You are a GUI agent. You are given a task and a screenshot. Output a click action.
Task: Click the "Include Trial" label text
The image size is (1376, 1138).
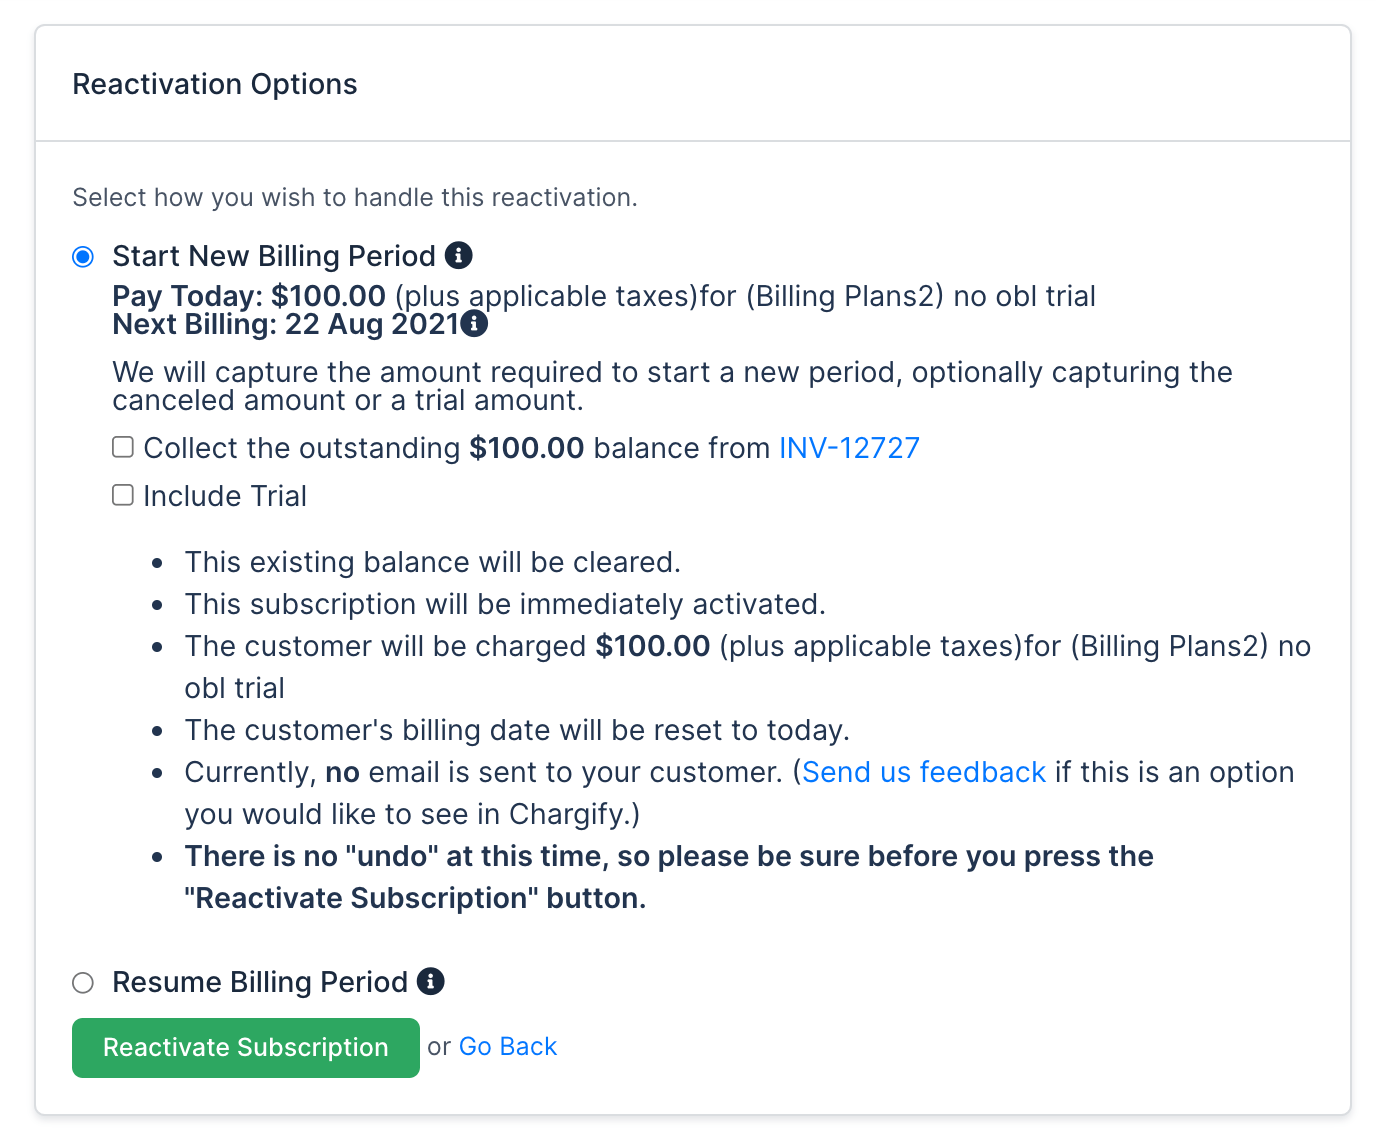[225, 496]
